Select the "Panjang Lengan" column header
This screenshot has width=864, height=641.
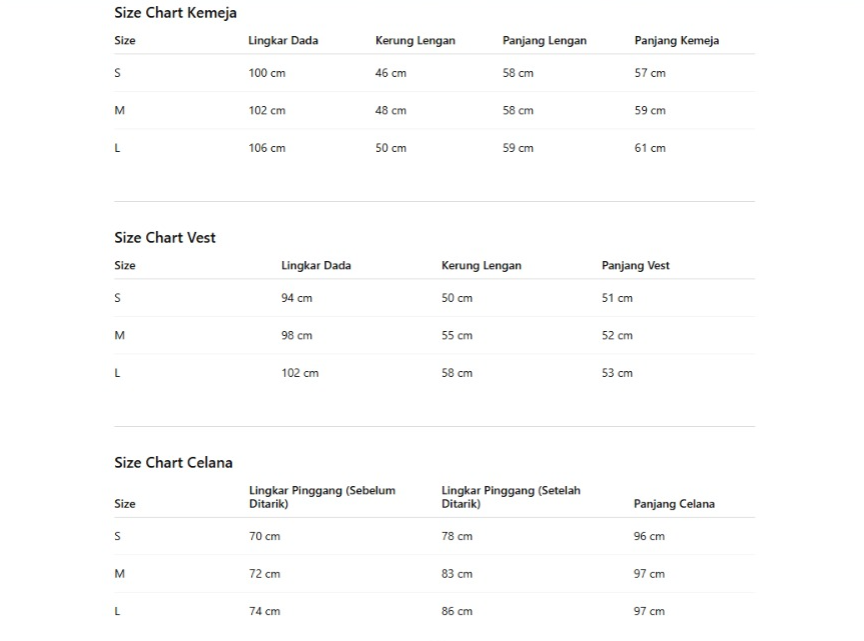[x=544, y=41]
